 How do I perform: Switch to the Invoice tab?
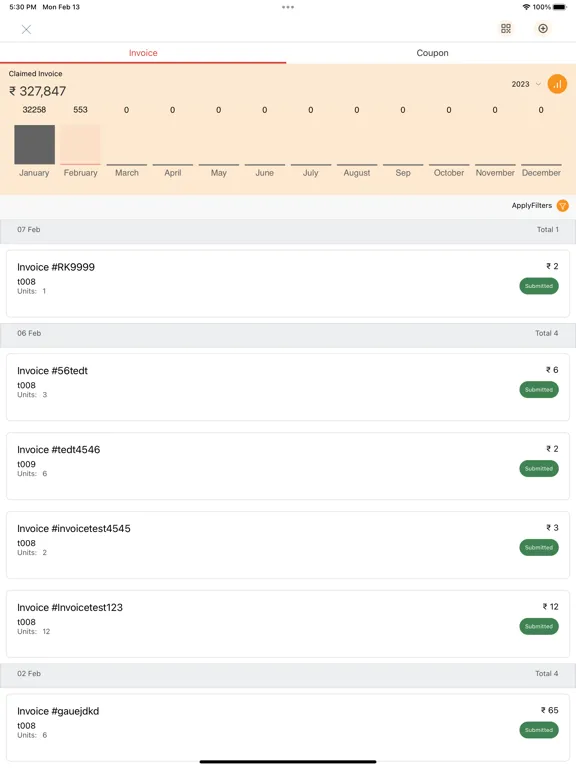[143, 53]
